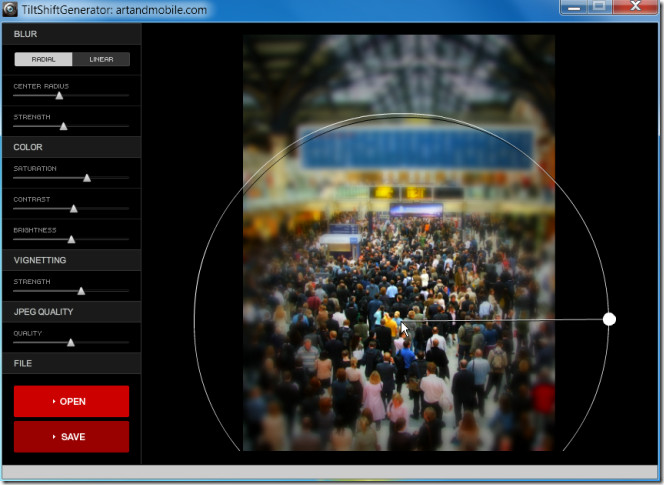The image size is (664, 485).
Task: Select the Radial blur mode
Action: point(43,59)
